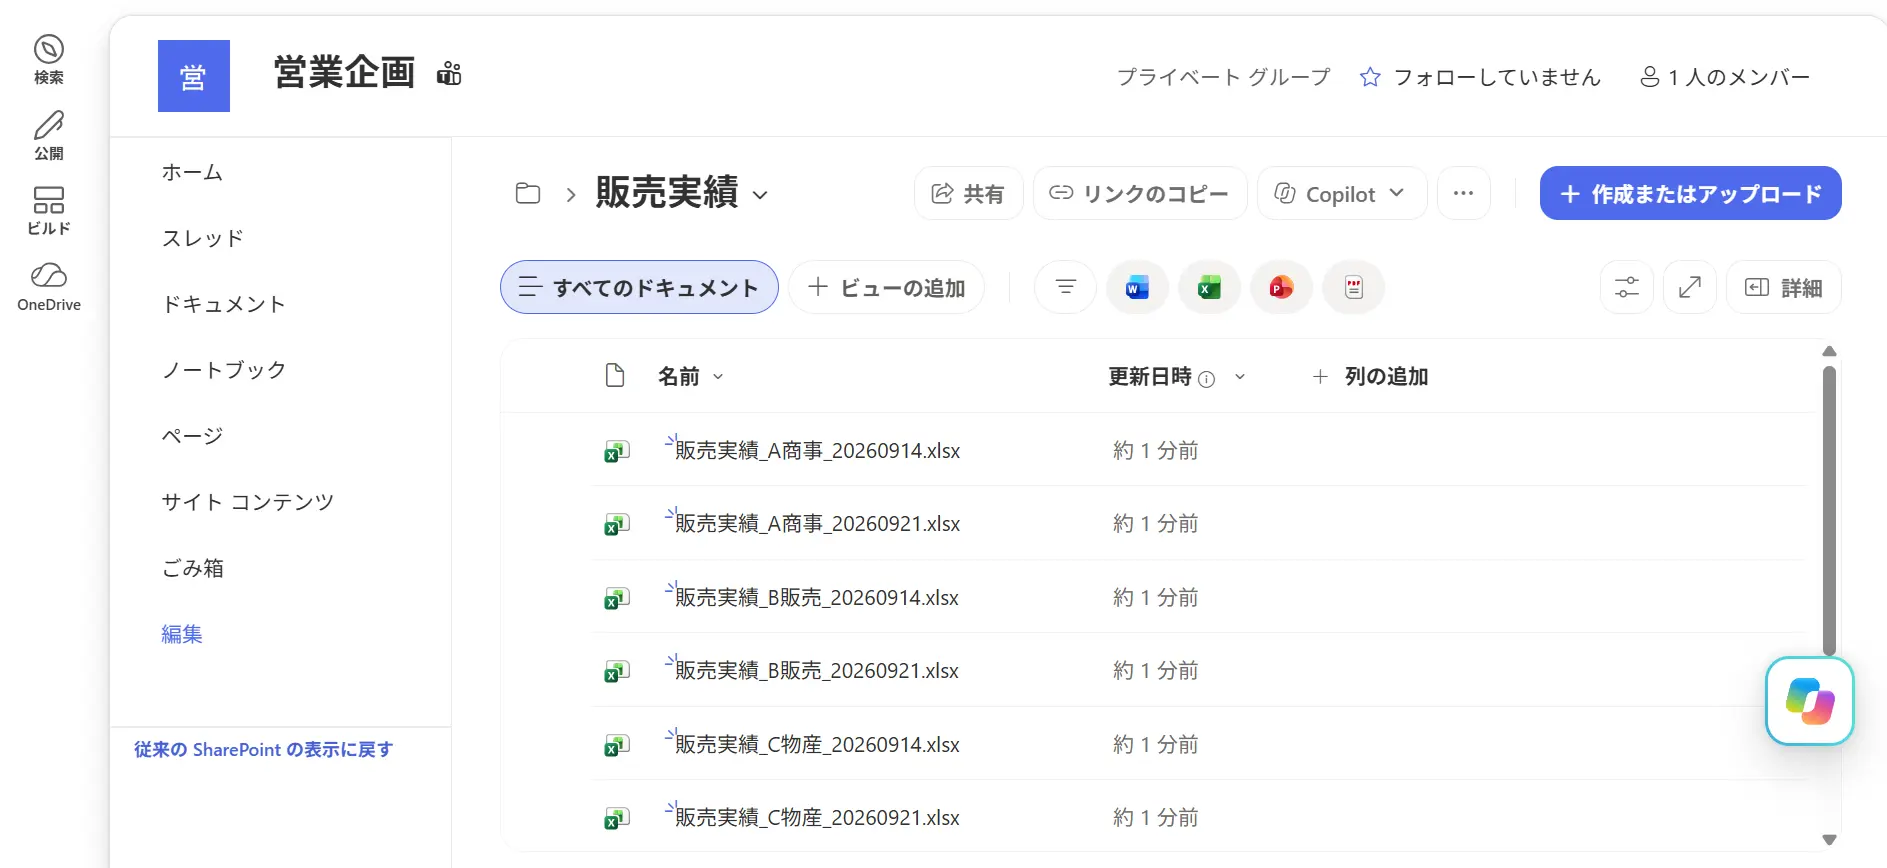
Task: Open スレッド in the site navigation
Action: click(203, 238)
